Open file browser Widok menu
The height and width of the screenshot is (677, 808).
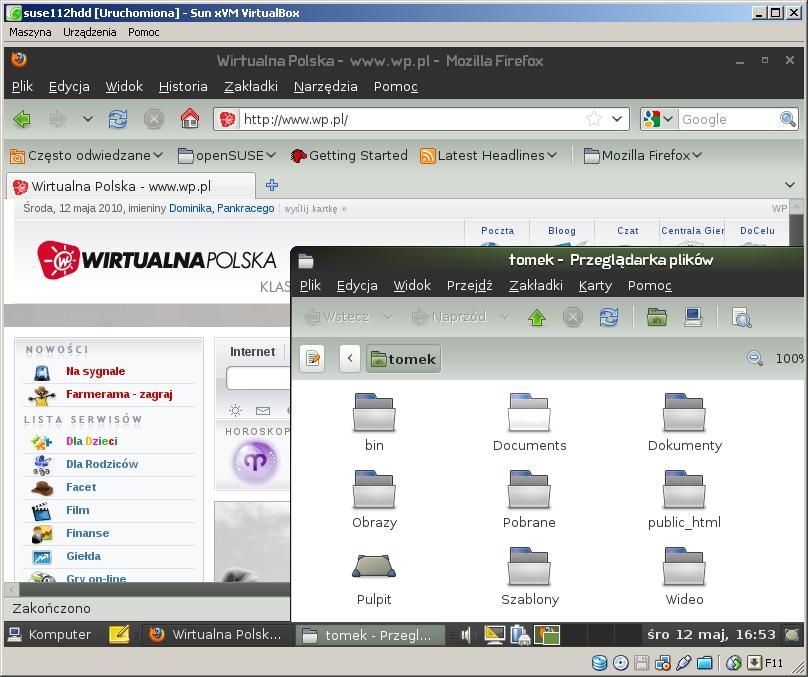[412, 285]
